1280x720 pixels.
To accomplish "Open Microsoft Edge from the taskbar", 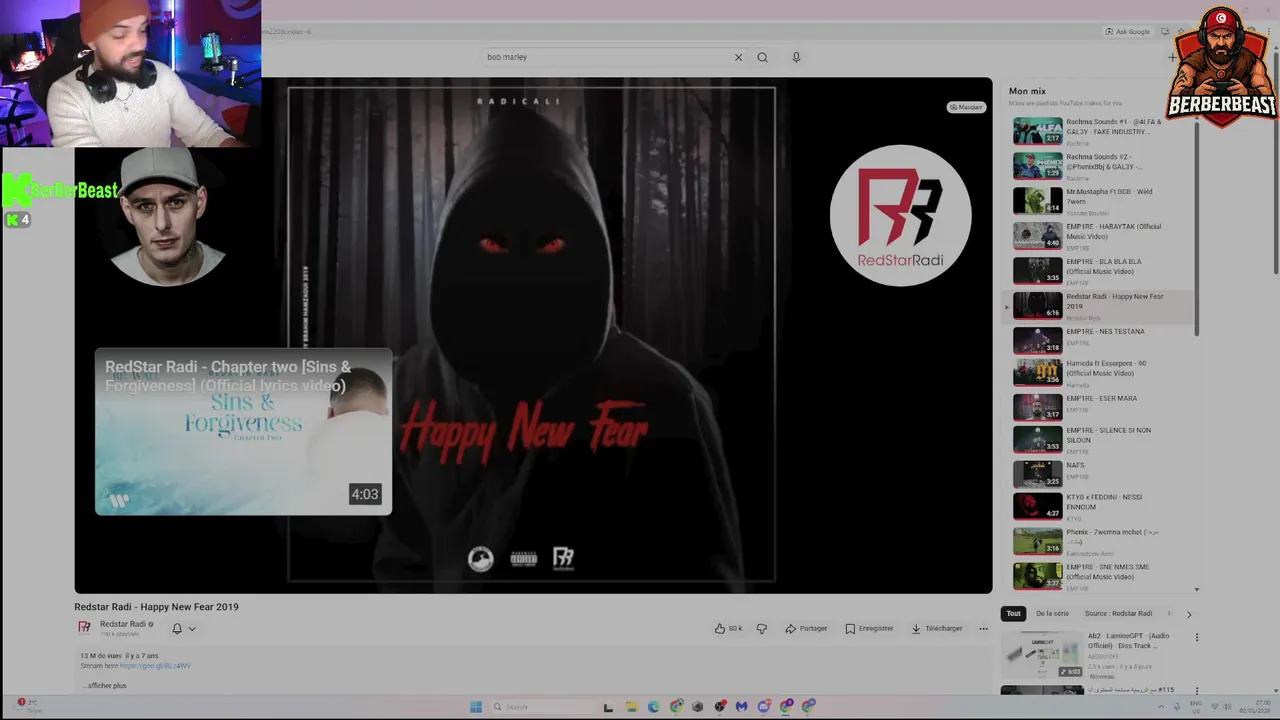I will 653,707.
